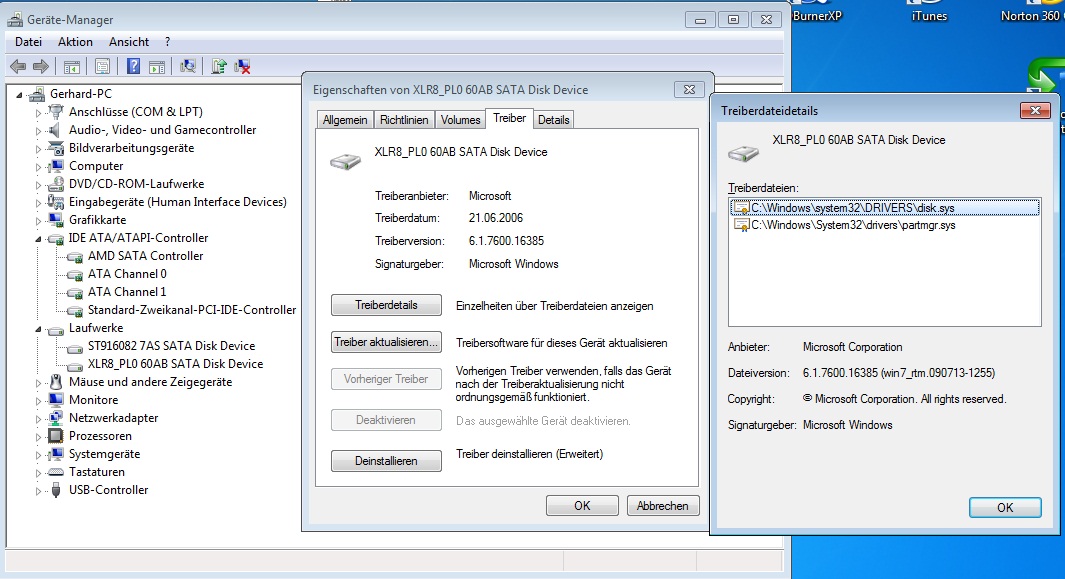Scan for hardware changes via toolbar icon
This screenshot has width=1065, height=579.
(x=188, y=67)
